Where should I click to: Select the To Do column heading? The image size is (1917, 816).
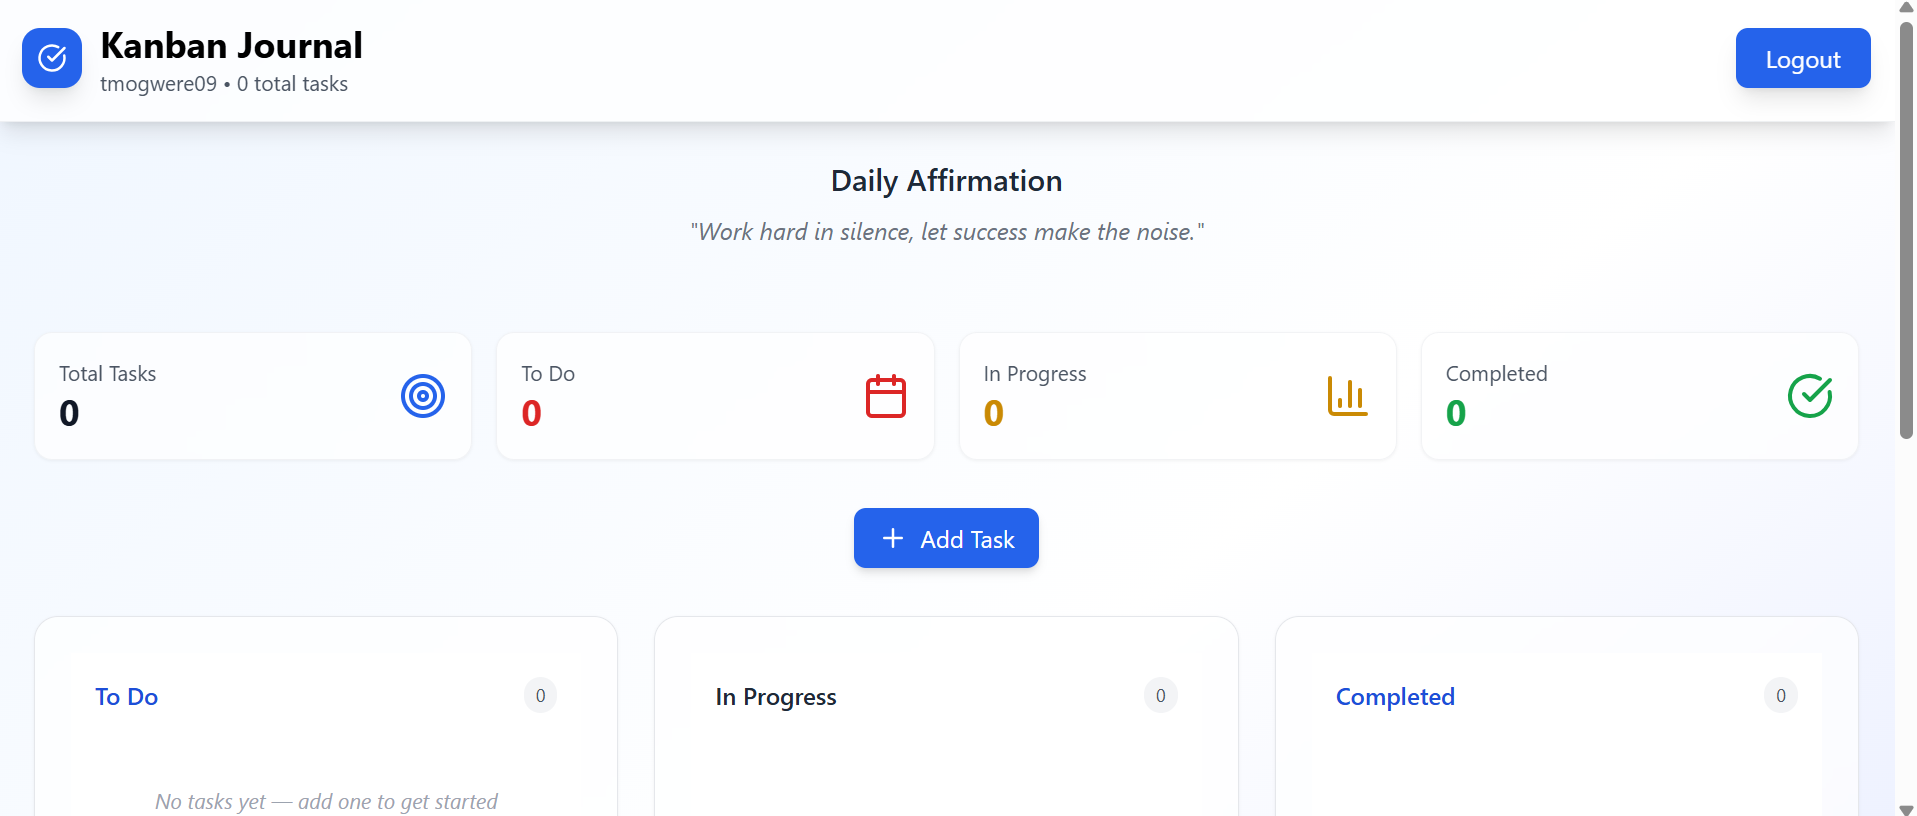(x=127, y=697)
